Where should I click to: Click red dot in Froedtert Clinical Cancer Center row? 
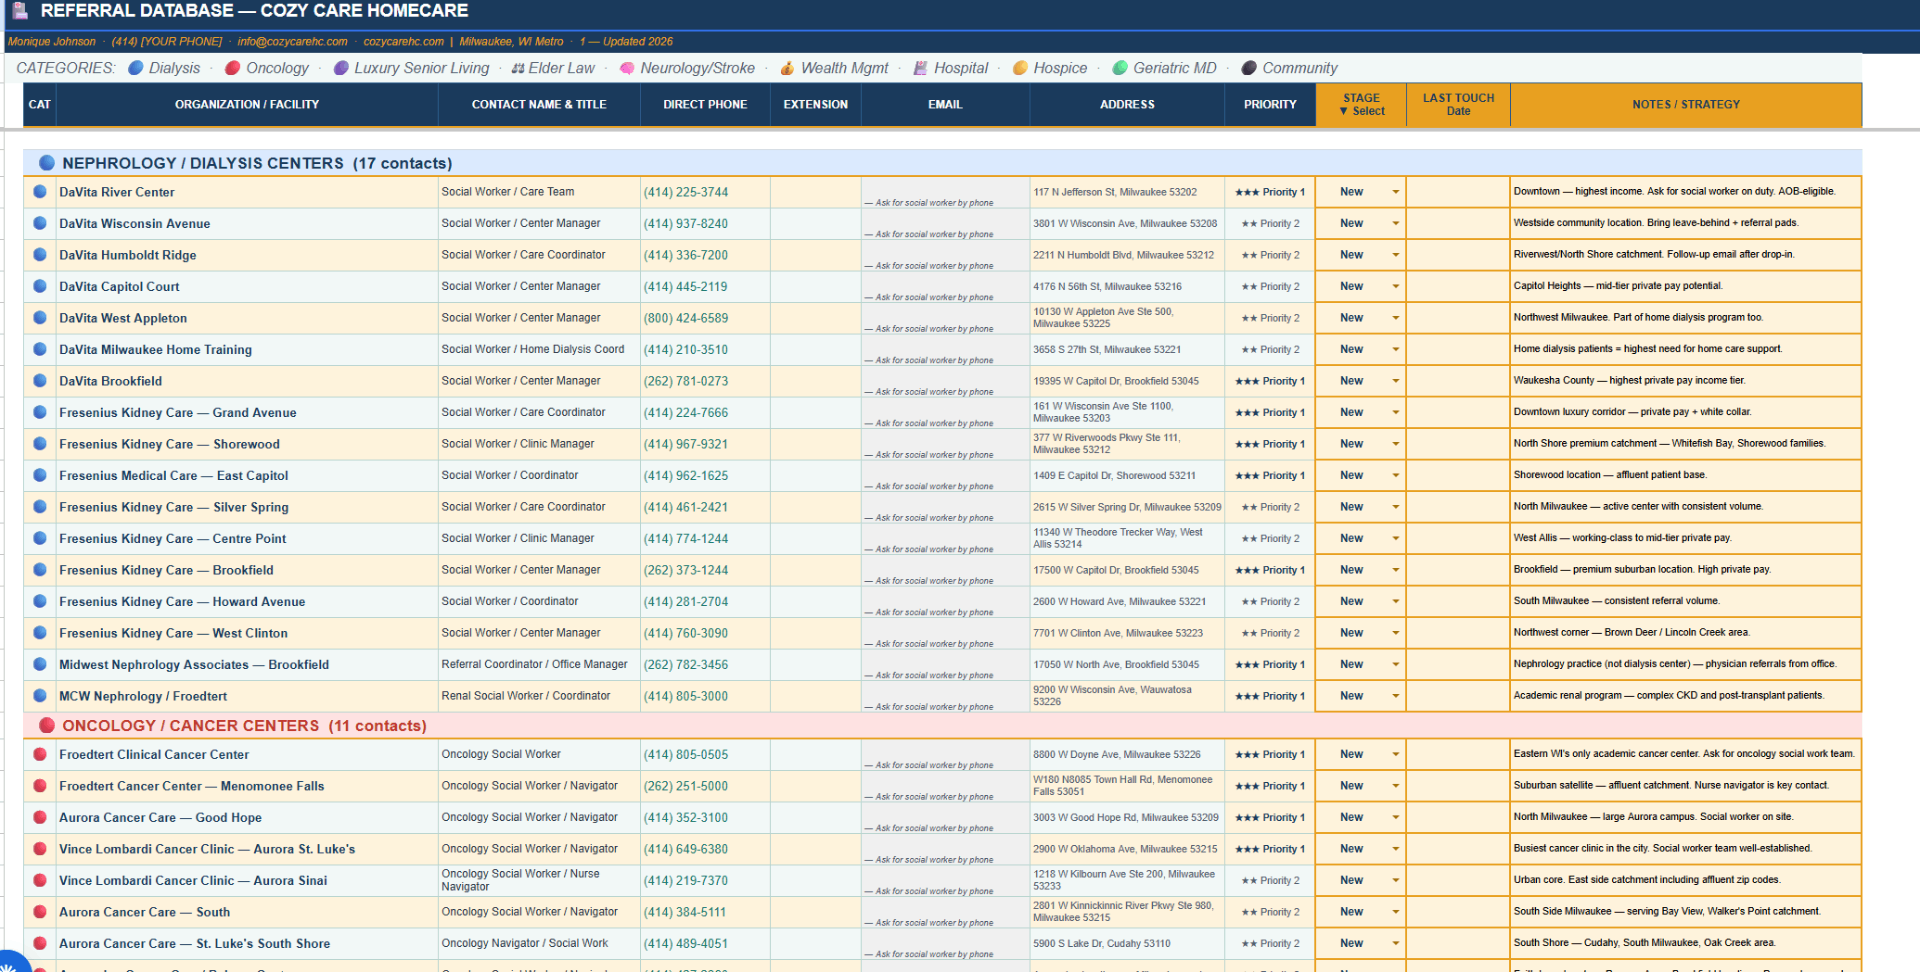coord(40,754)
